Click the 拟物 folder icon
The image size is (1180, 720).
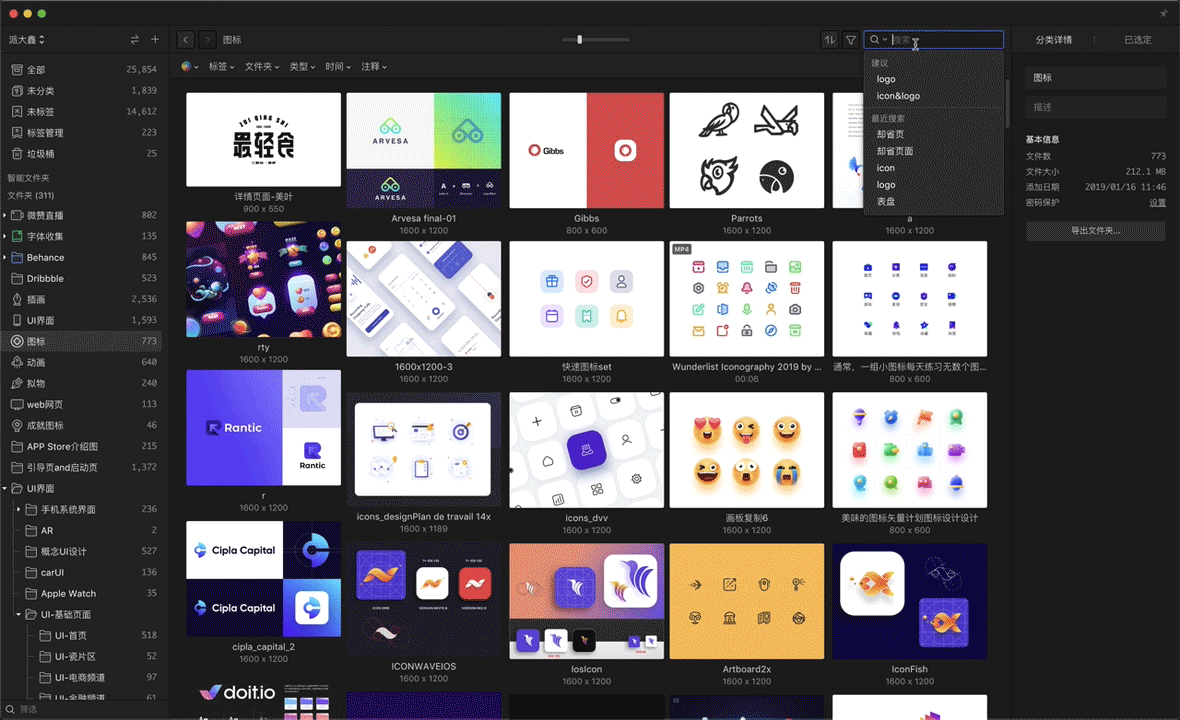17,383
